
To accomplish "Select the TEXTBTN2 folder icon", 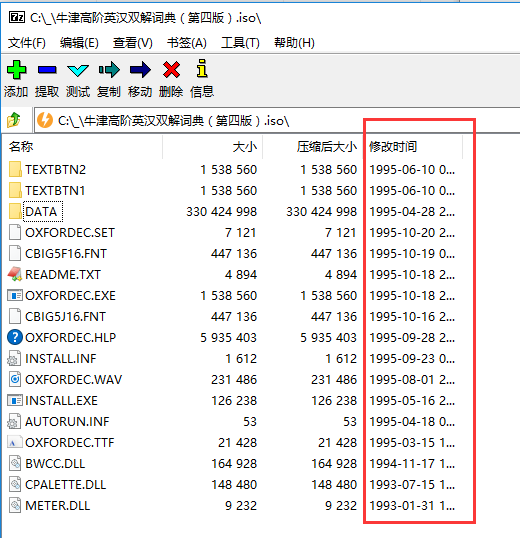I will pos(15,169).
